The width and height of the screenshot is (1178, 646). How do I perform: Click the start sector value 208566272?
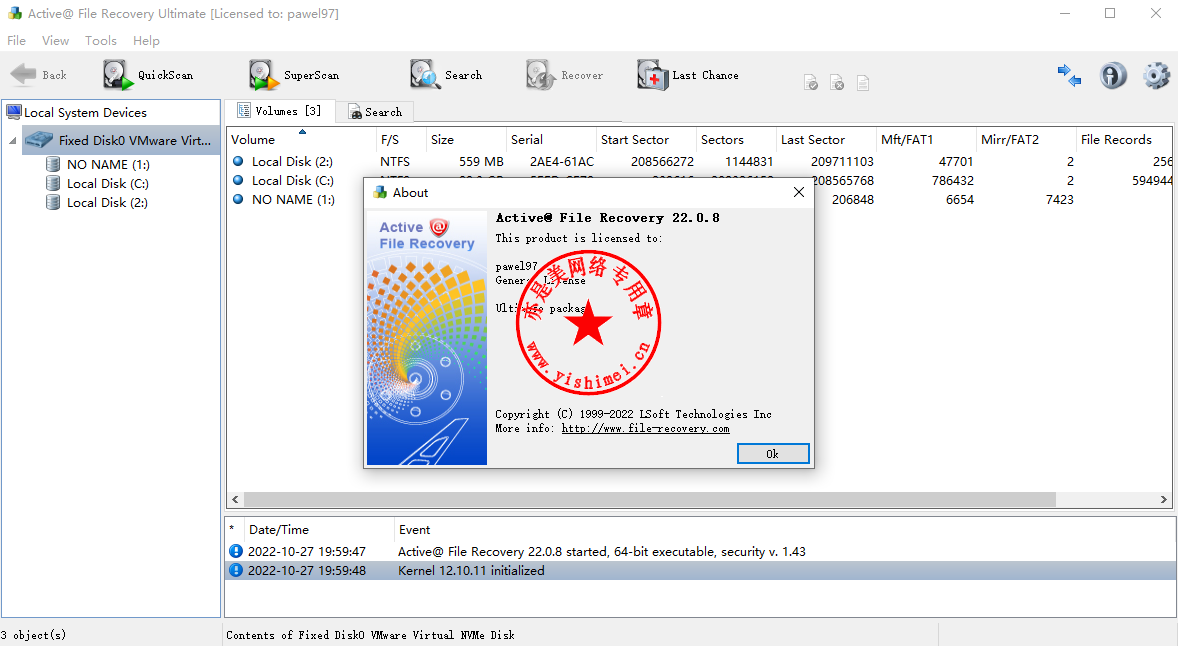pos(663,162)
